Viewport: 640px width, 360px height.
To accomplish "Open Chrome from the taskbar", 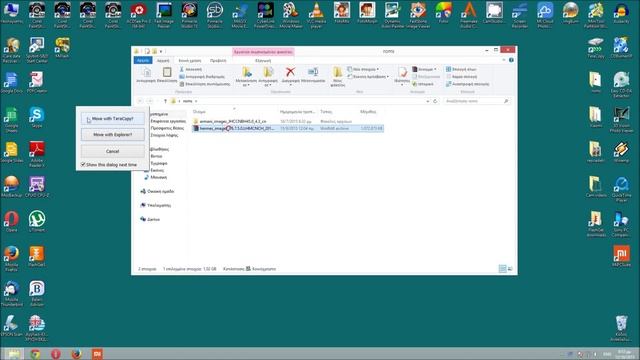I will coord(35,353).
